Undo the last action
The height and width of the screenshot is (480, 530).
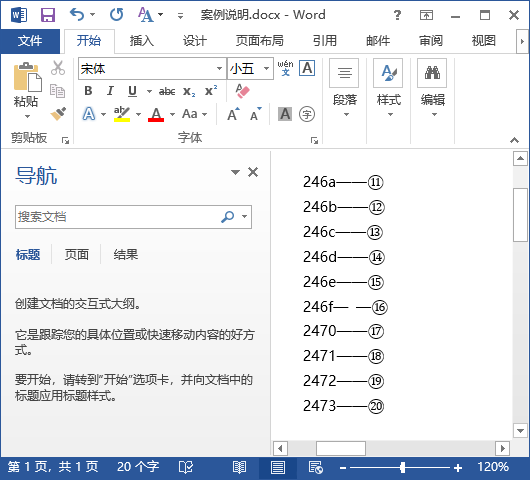77,15
